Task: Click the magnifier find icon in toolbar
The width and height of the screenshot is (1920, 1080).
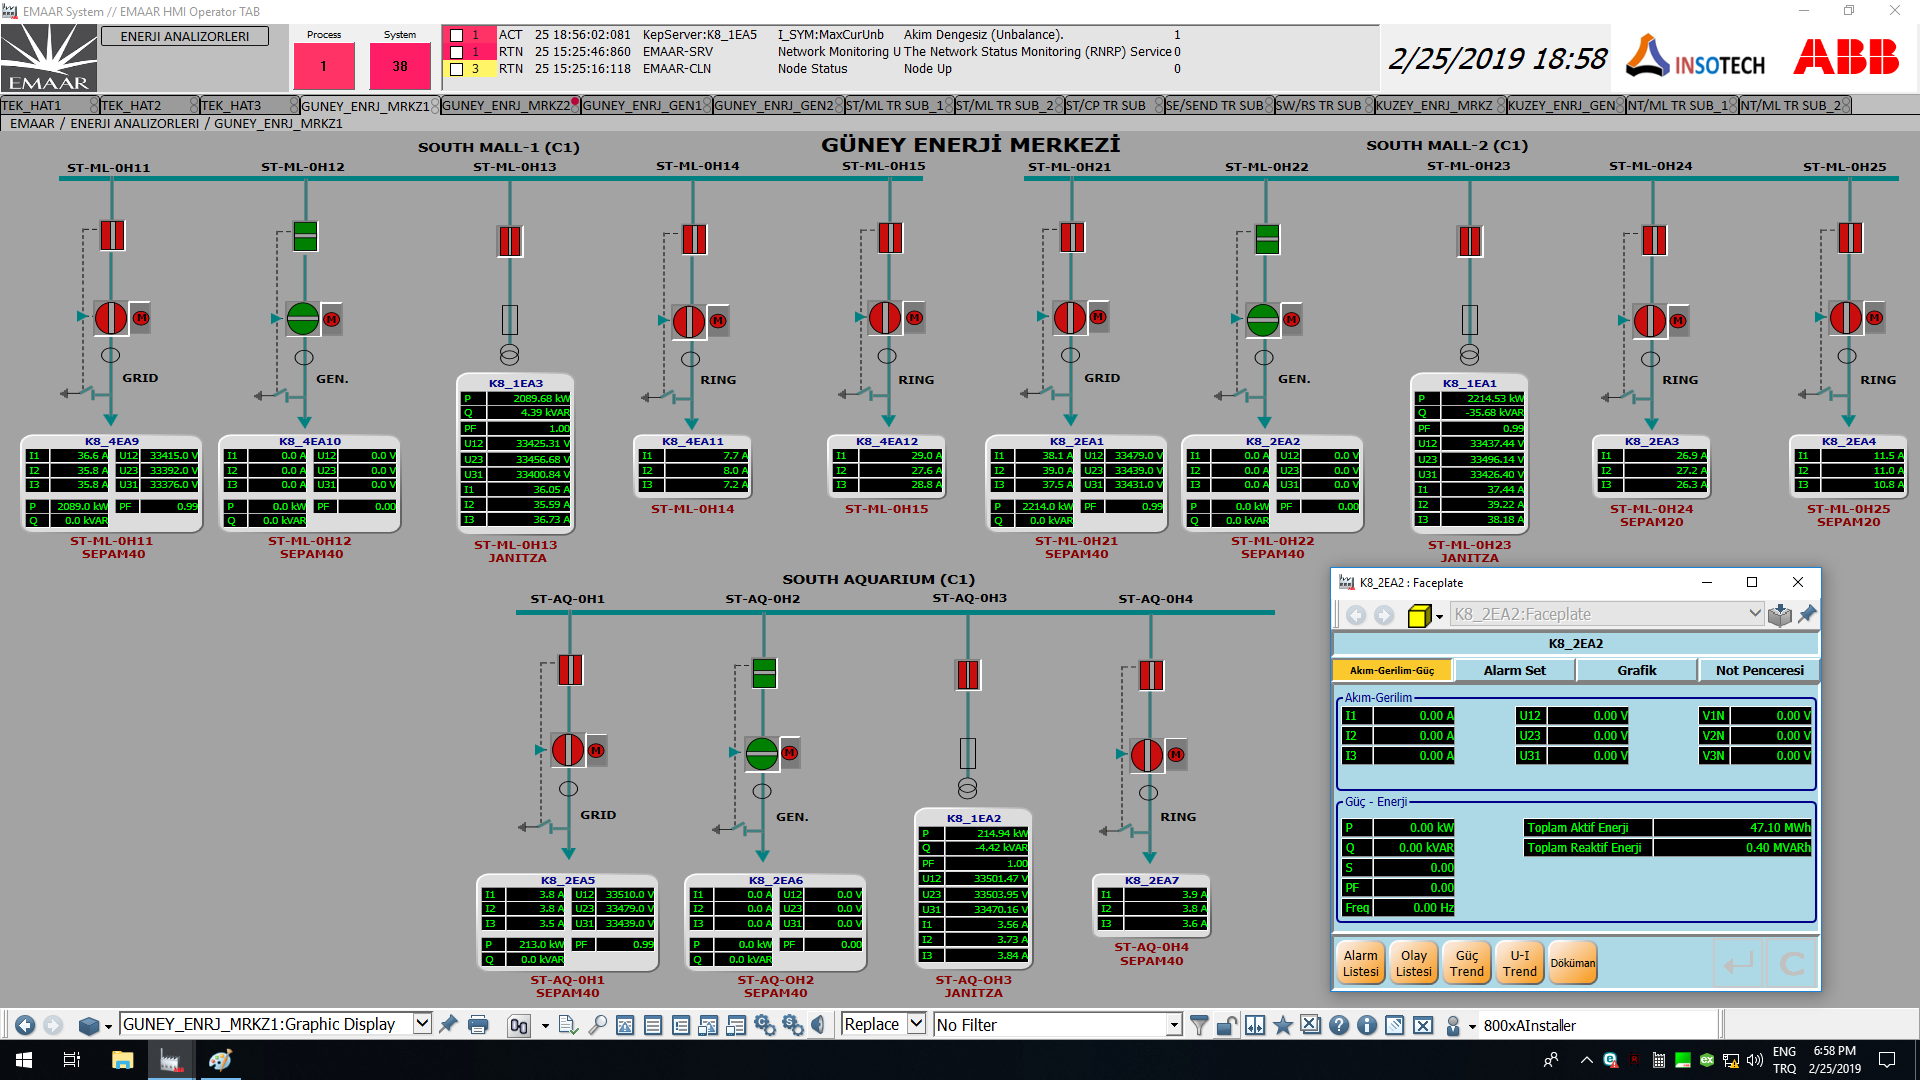Action: click(x=597, y=1025)
